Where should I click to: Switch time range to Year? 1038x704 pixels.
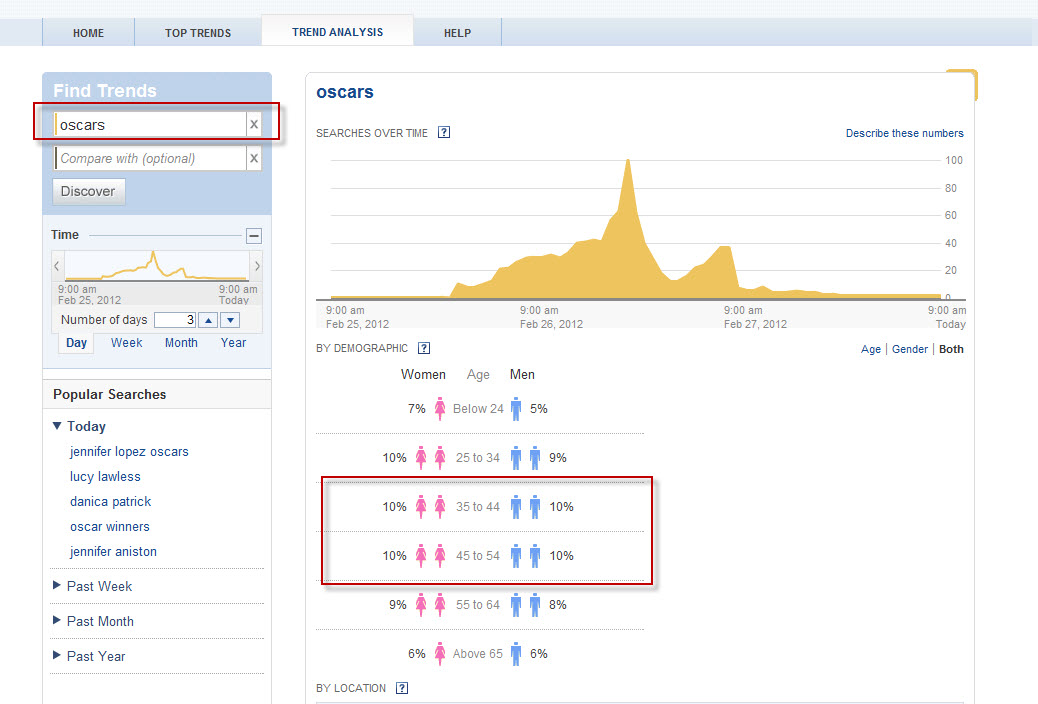234,343
